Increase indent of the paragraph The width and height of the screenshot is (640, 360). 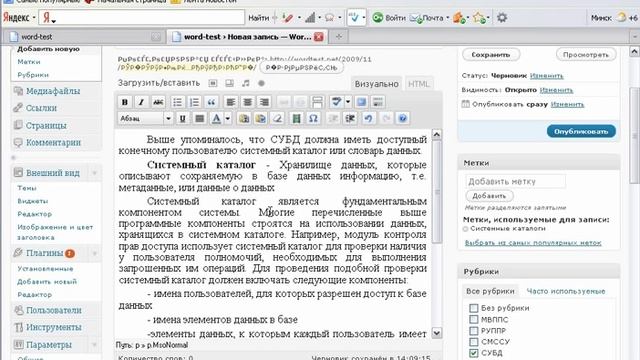click(x=350, y=118)
